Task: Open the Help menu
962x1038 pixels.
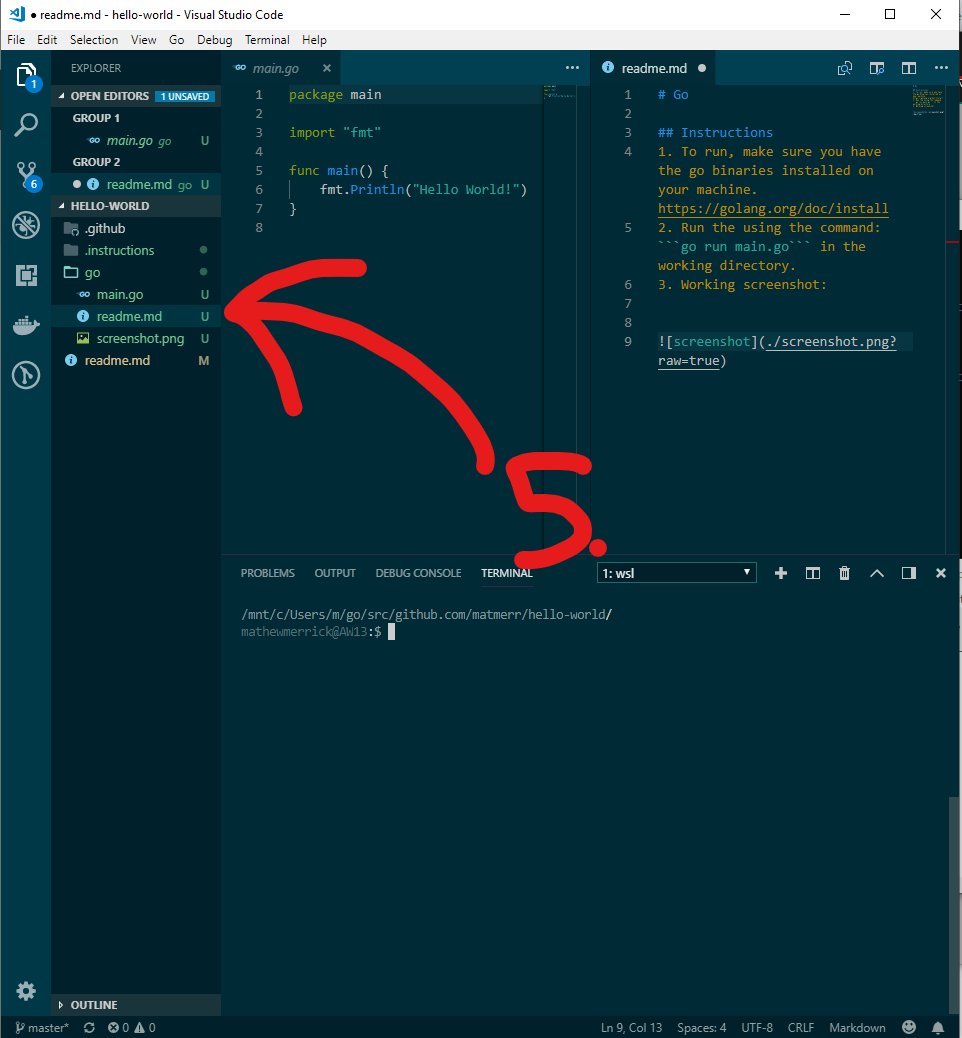Action: click(314, 40)
